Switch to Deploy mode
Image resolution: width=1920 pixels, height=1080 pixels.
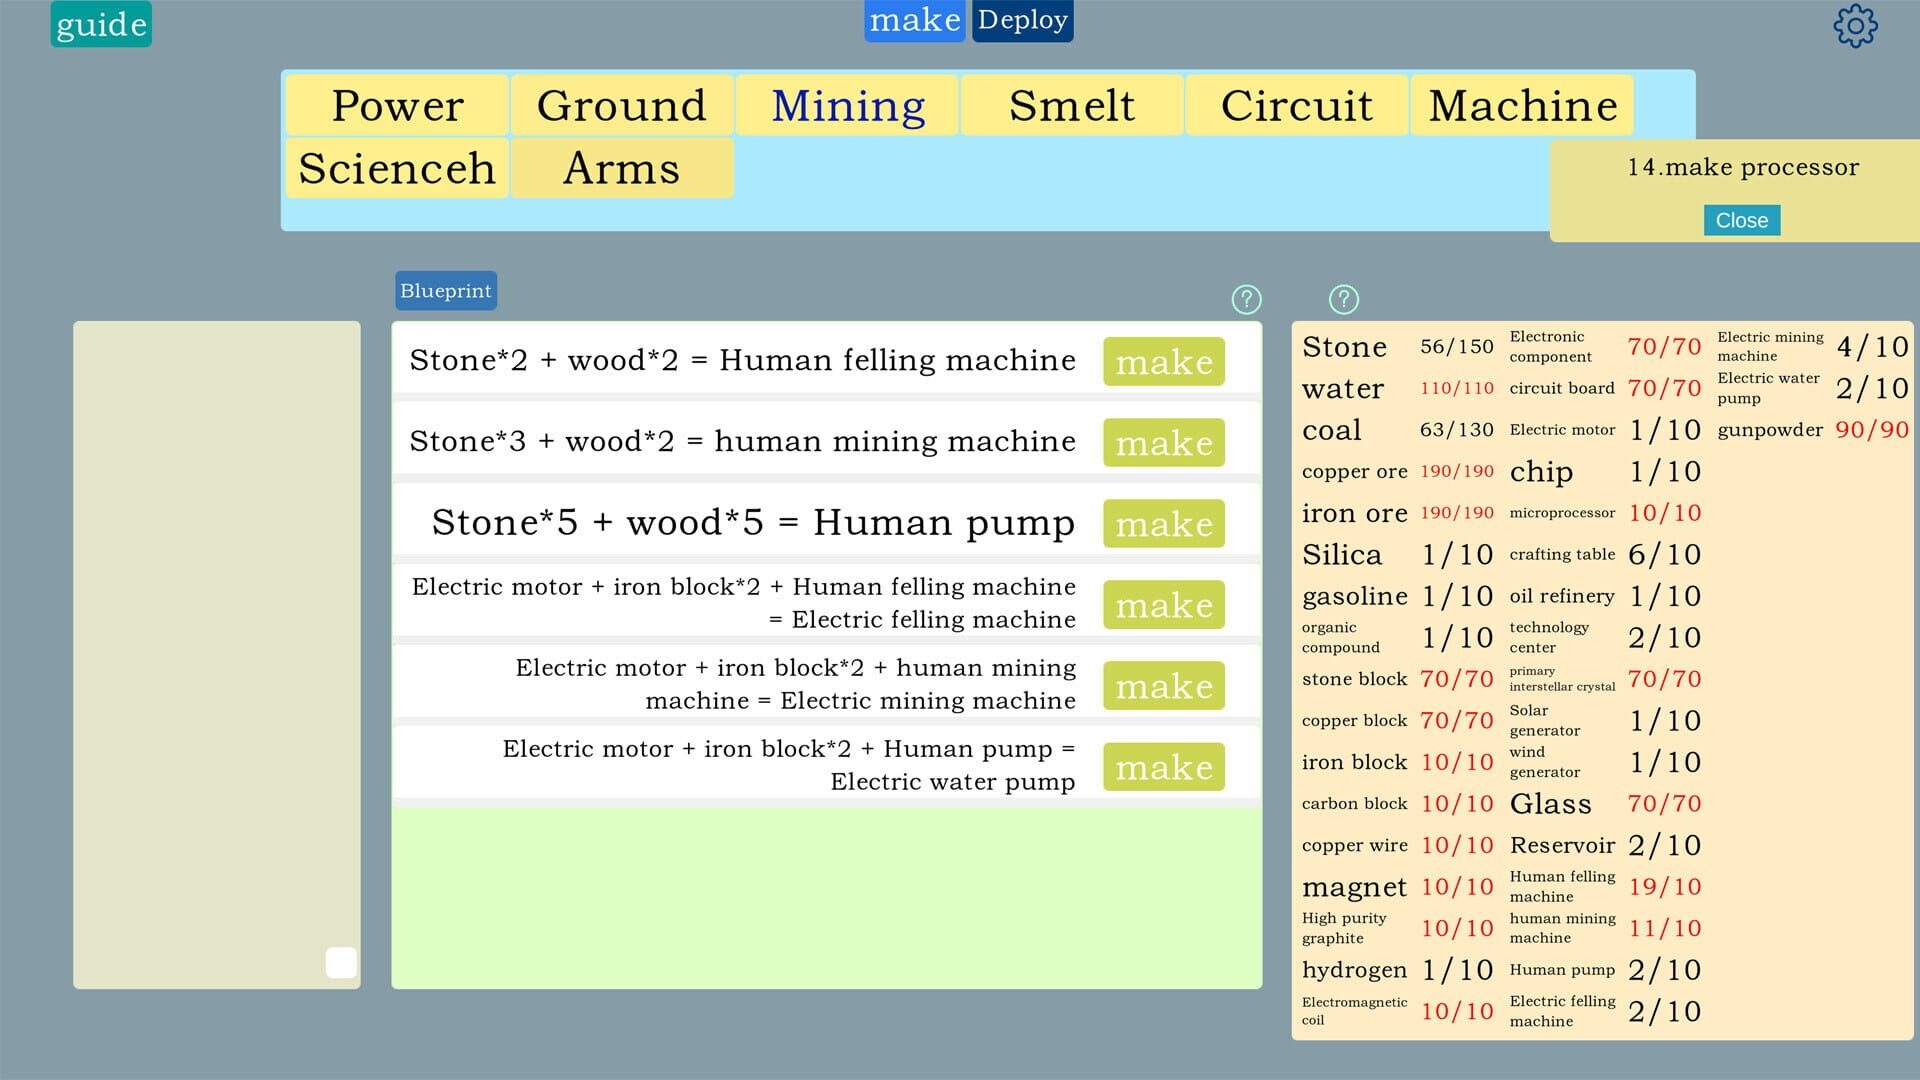pos(1021,19)
